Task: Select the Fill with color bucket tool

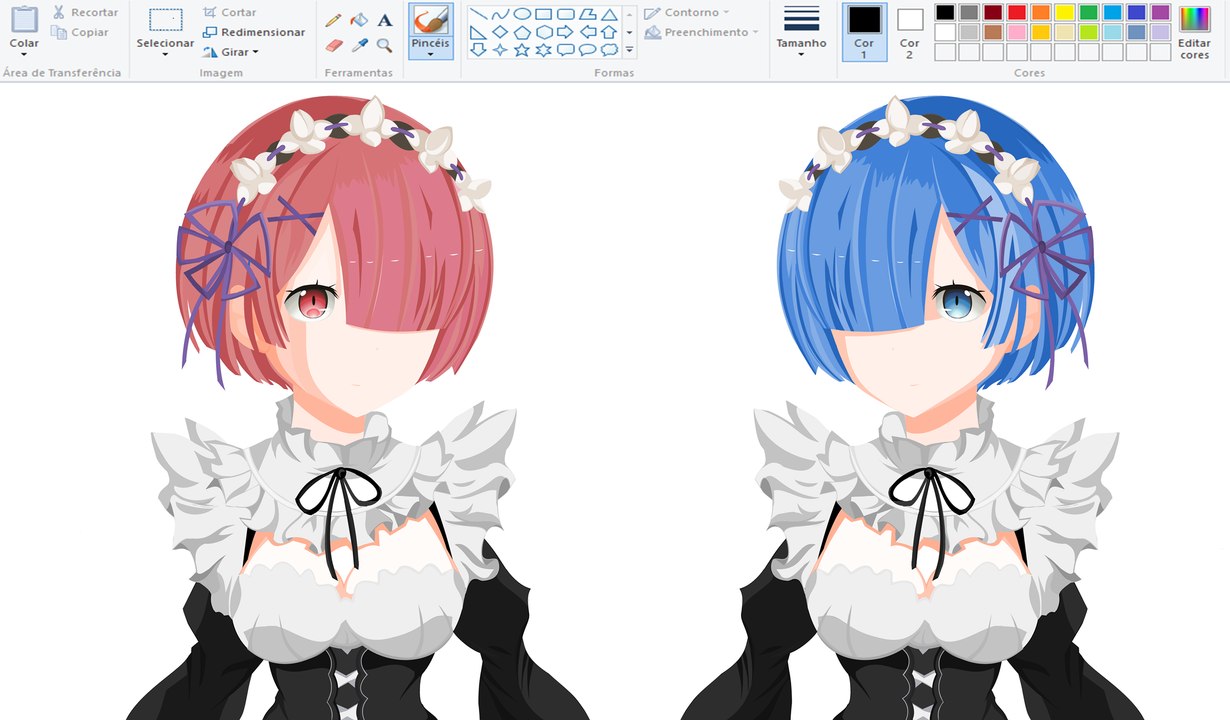Action: click(359, 20)
